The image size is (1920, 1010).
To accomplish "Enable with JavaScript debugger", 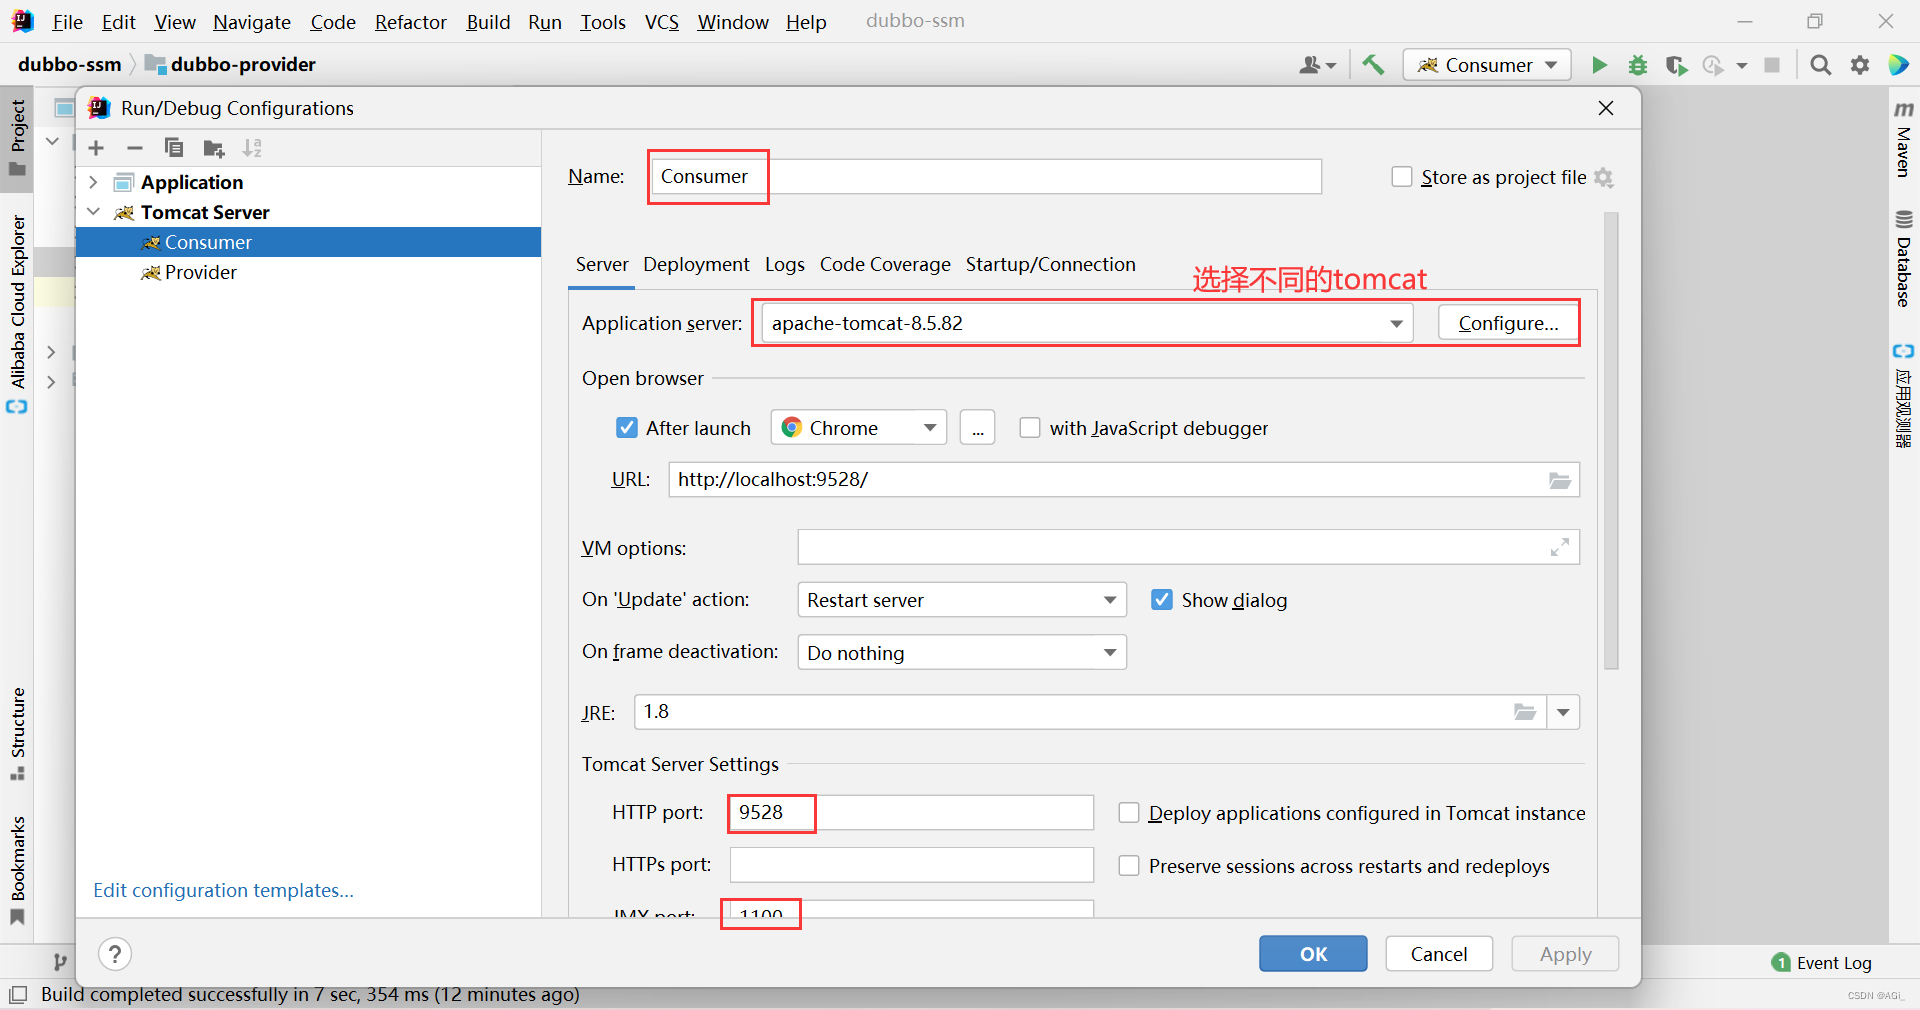I will click(1030, 428).
